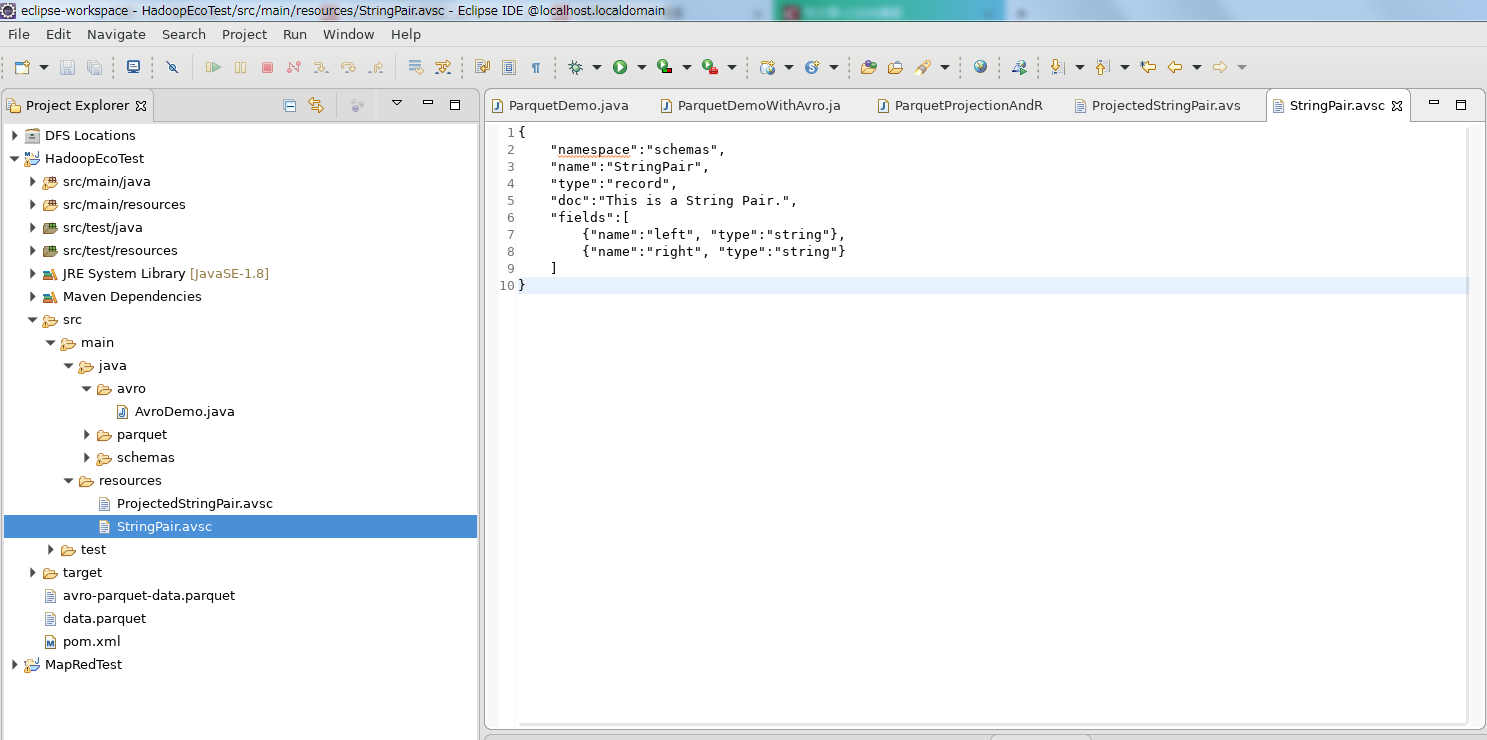Click the Open Web Browser globe icon
This screenshot has width=1487, height=740.
click(x=980, y=67)
